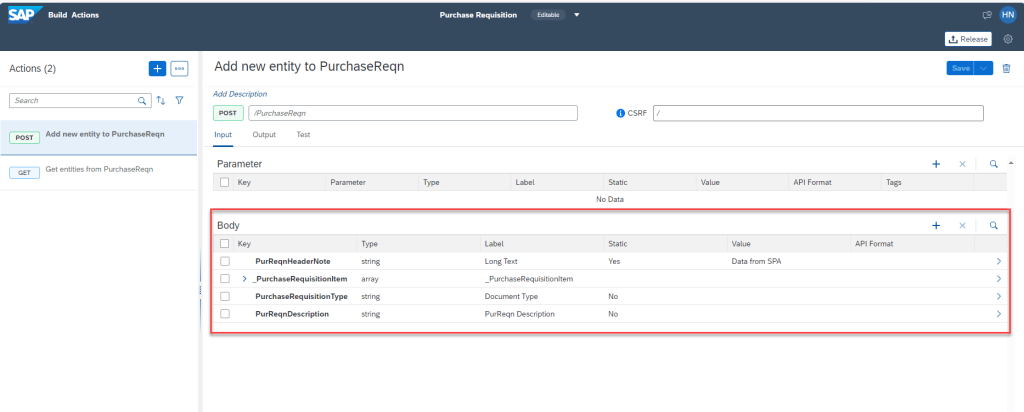
Task: Click the filter actions funnel icon
Action: 179,101
